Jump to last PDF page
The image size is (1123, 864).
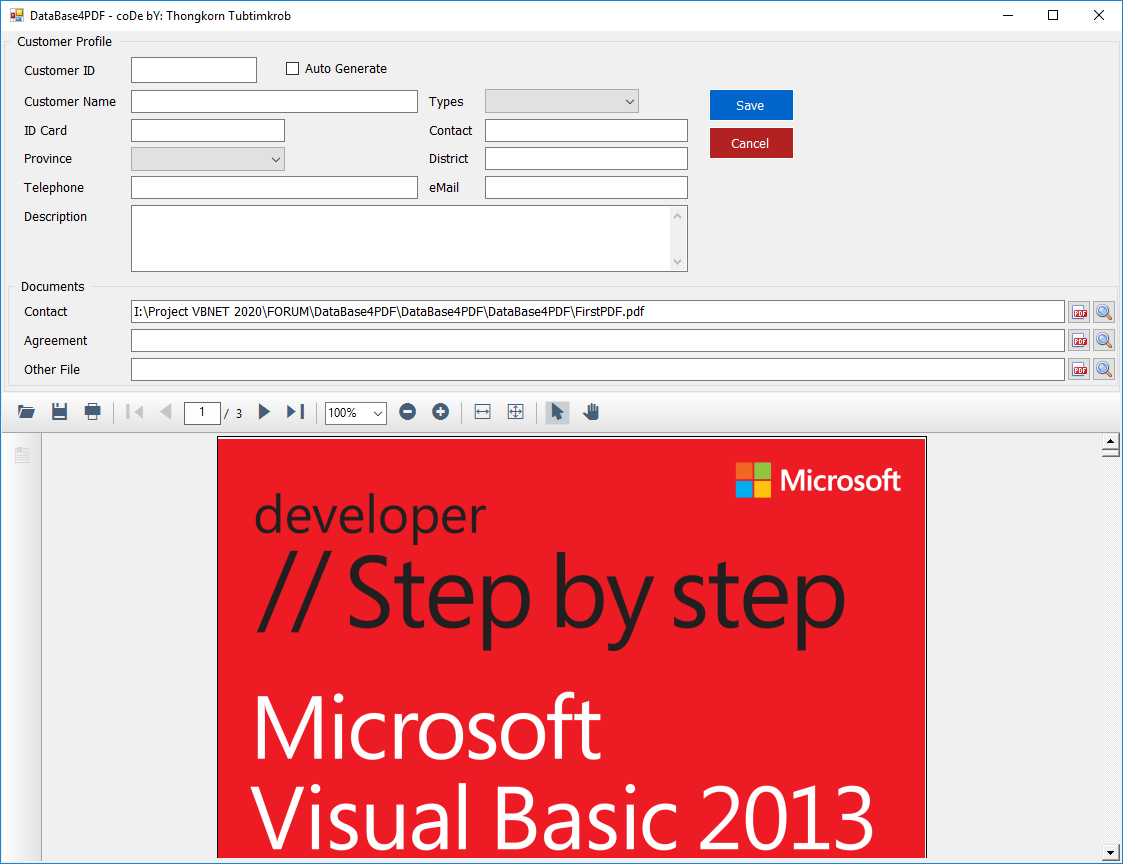295,412
